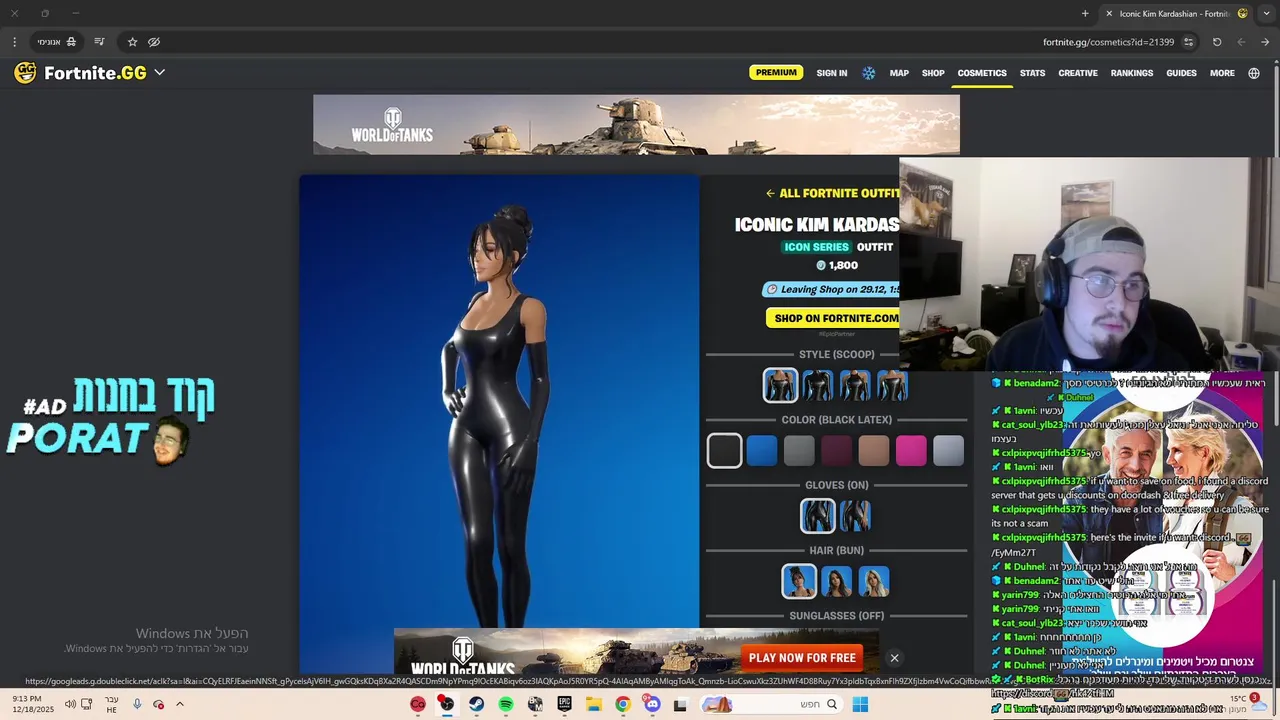Open the CREATIVE menu item
The height and width of the screenshot is (720, 1280).
(x=1078, y=73)
